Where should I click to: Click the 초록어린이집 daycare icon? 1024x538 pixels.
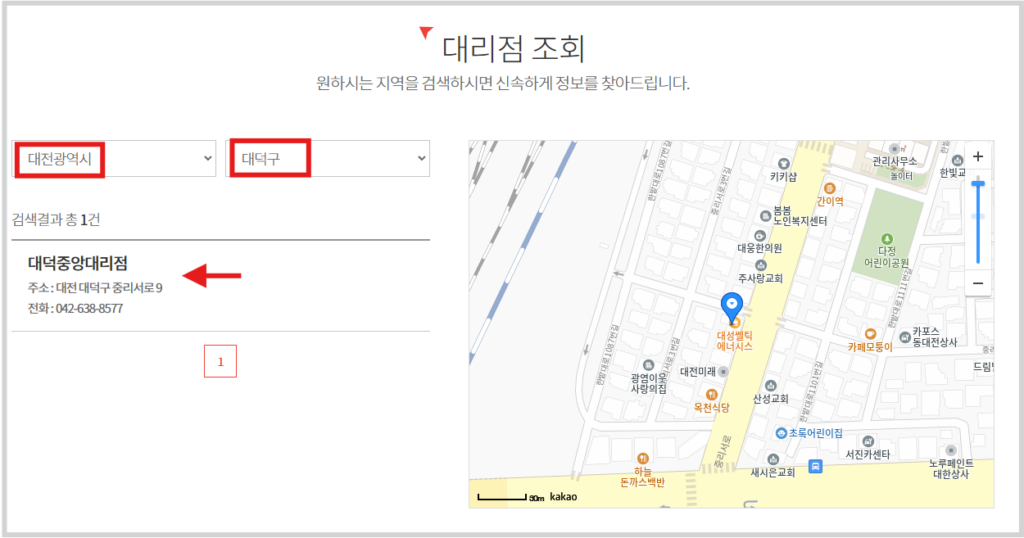pos(781,433)
